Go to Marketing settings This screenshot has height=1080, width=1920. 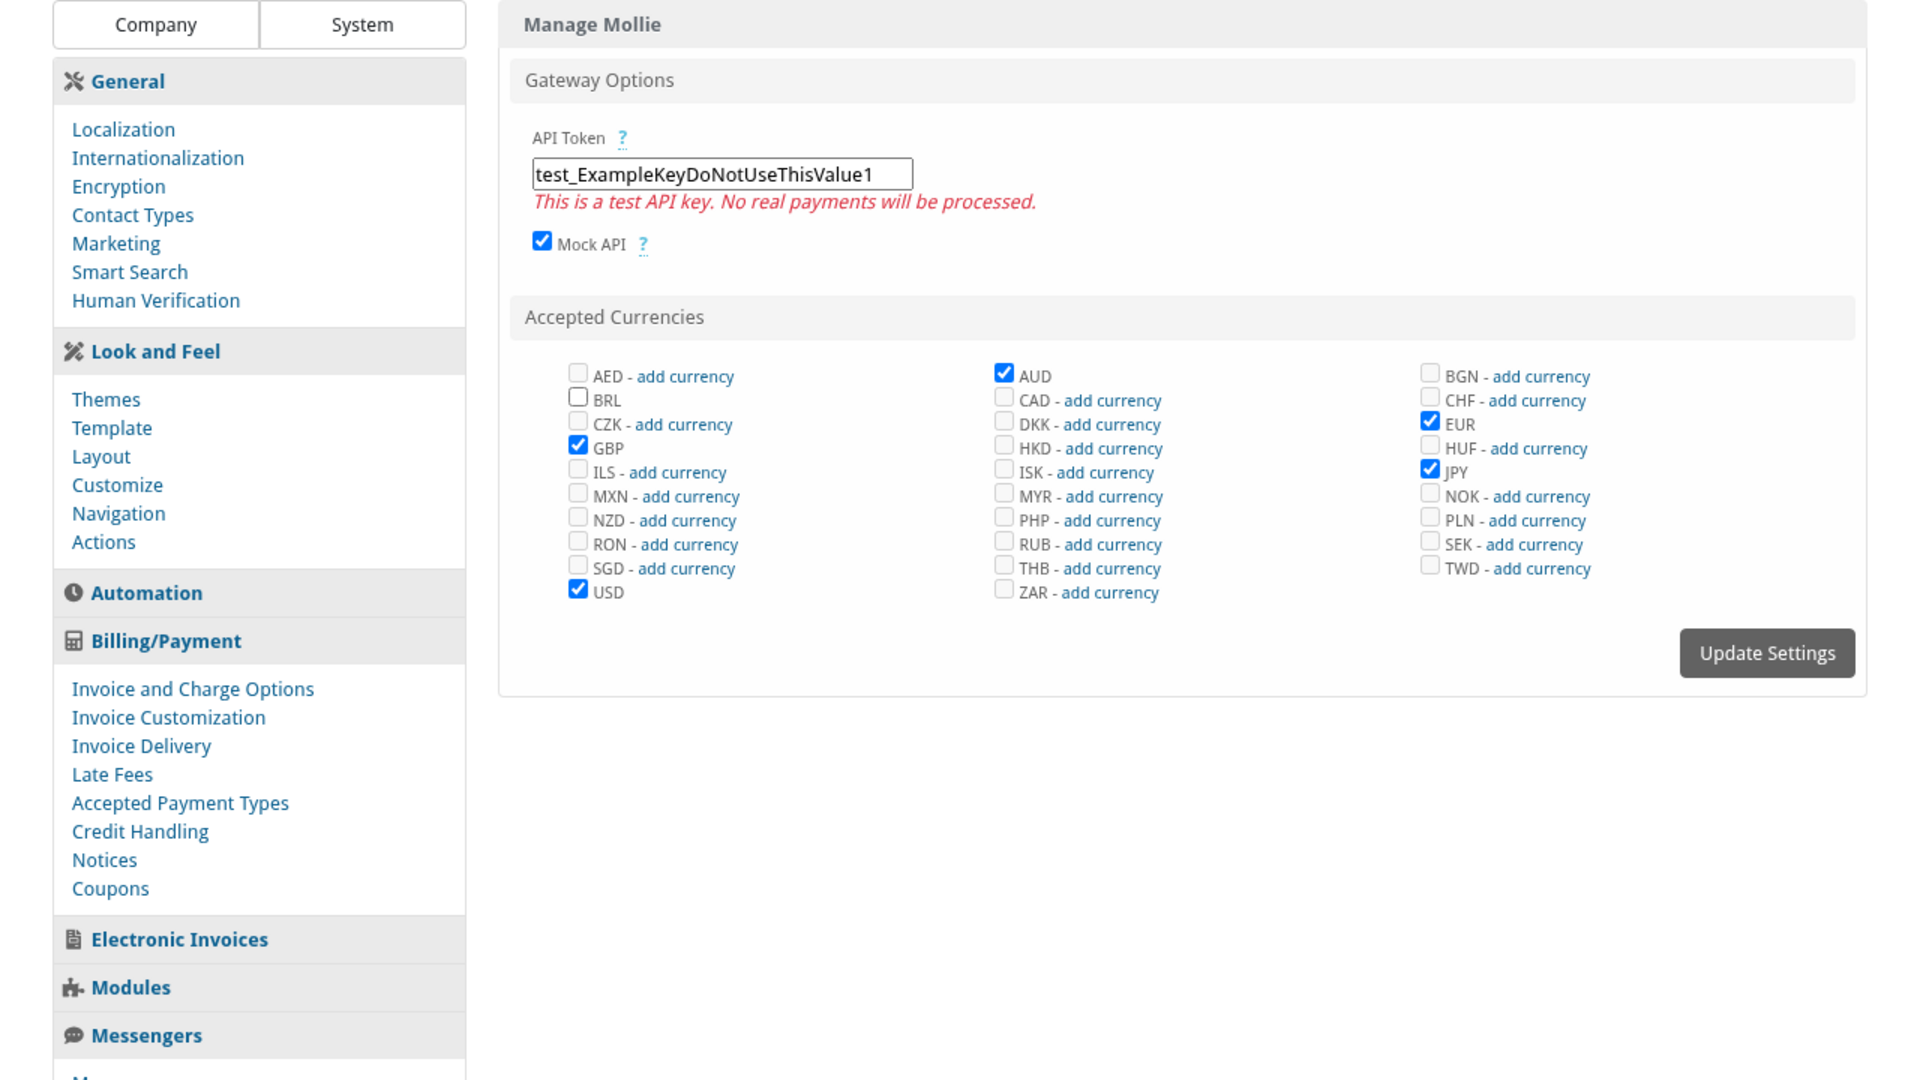click(116, 244)
